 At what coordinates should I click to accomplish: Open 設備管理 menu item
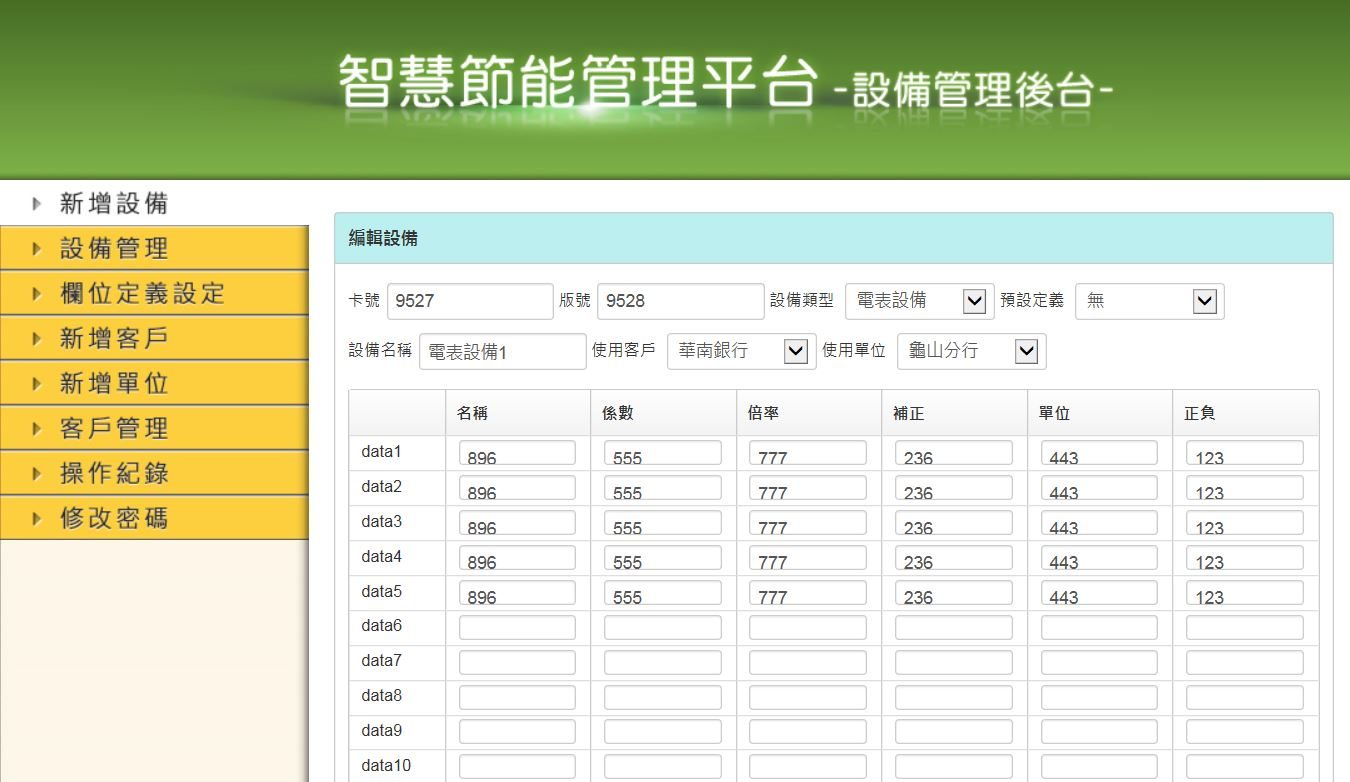click(x=154, y=248)
